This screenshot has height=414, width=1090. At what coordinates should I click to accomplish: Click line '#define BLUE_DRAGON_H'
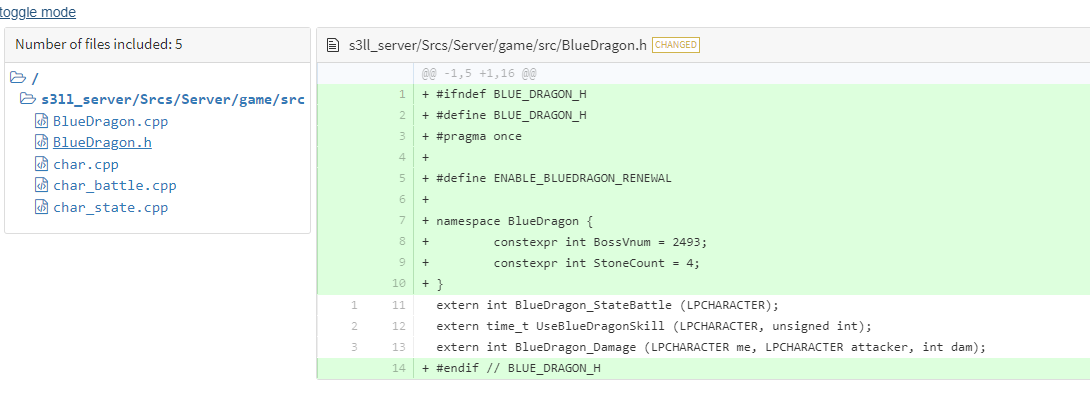click(x=511, y=115)
